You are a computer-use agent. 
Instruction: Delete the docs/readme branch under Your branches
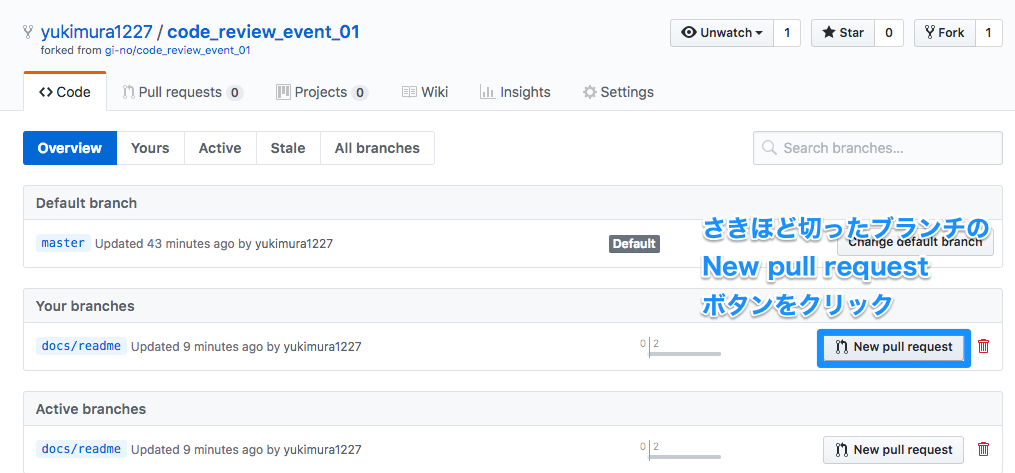(x=983, y=346)
